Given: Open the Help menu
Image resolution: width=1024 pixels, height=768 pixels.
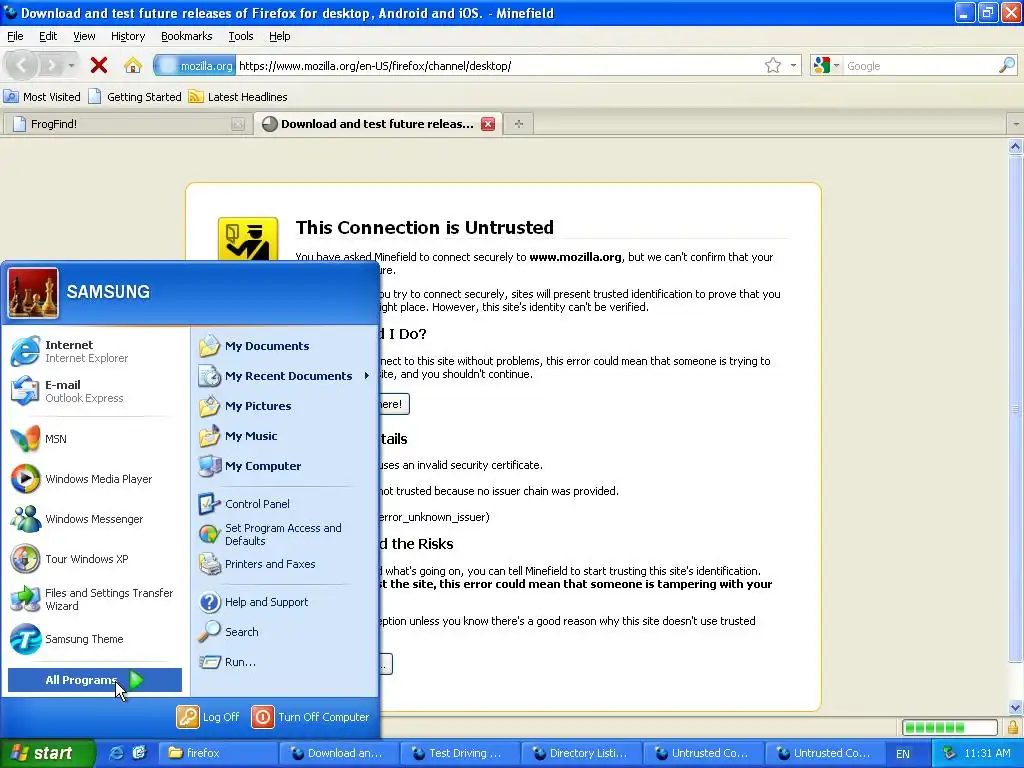Looking at the screenshot, I should 280,36.
